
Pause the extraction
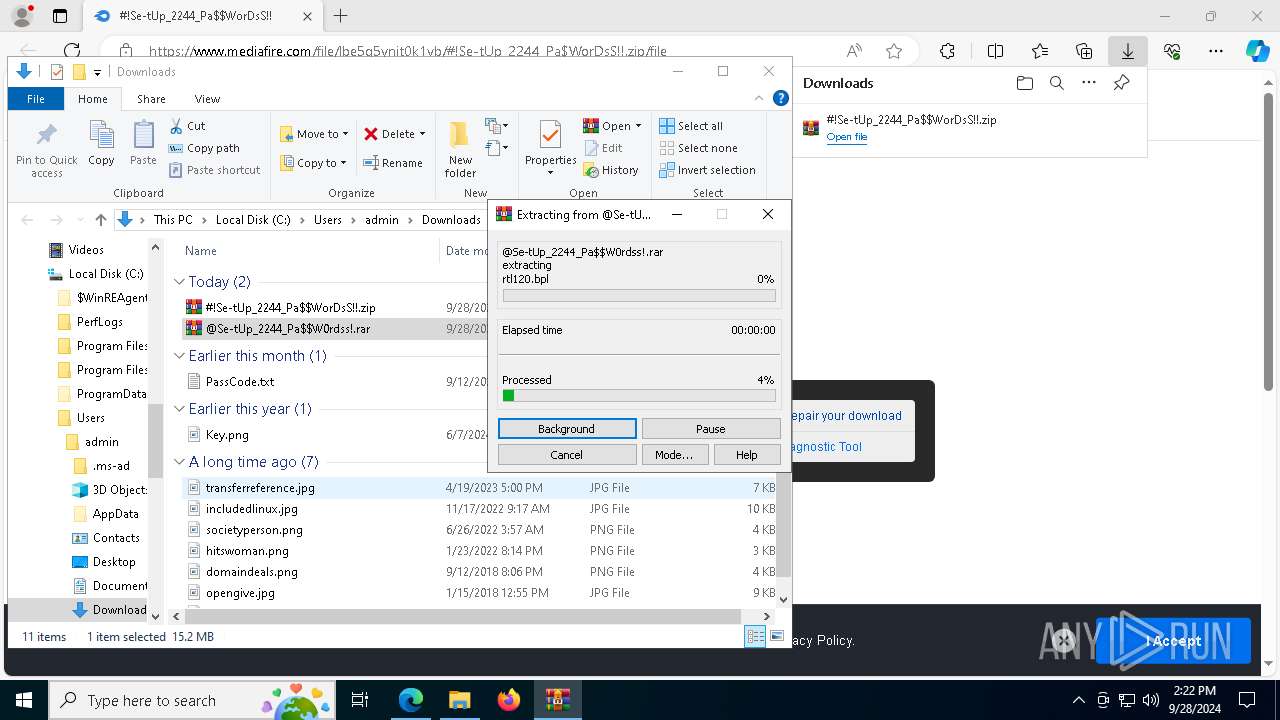tap(711, 429)
